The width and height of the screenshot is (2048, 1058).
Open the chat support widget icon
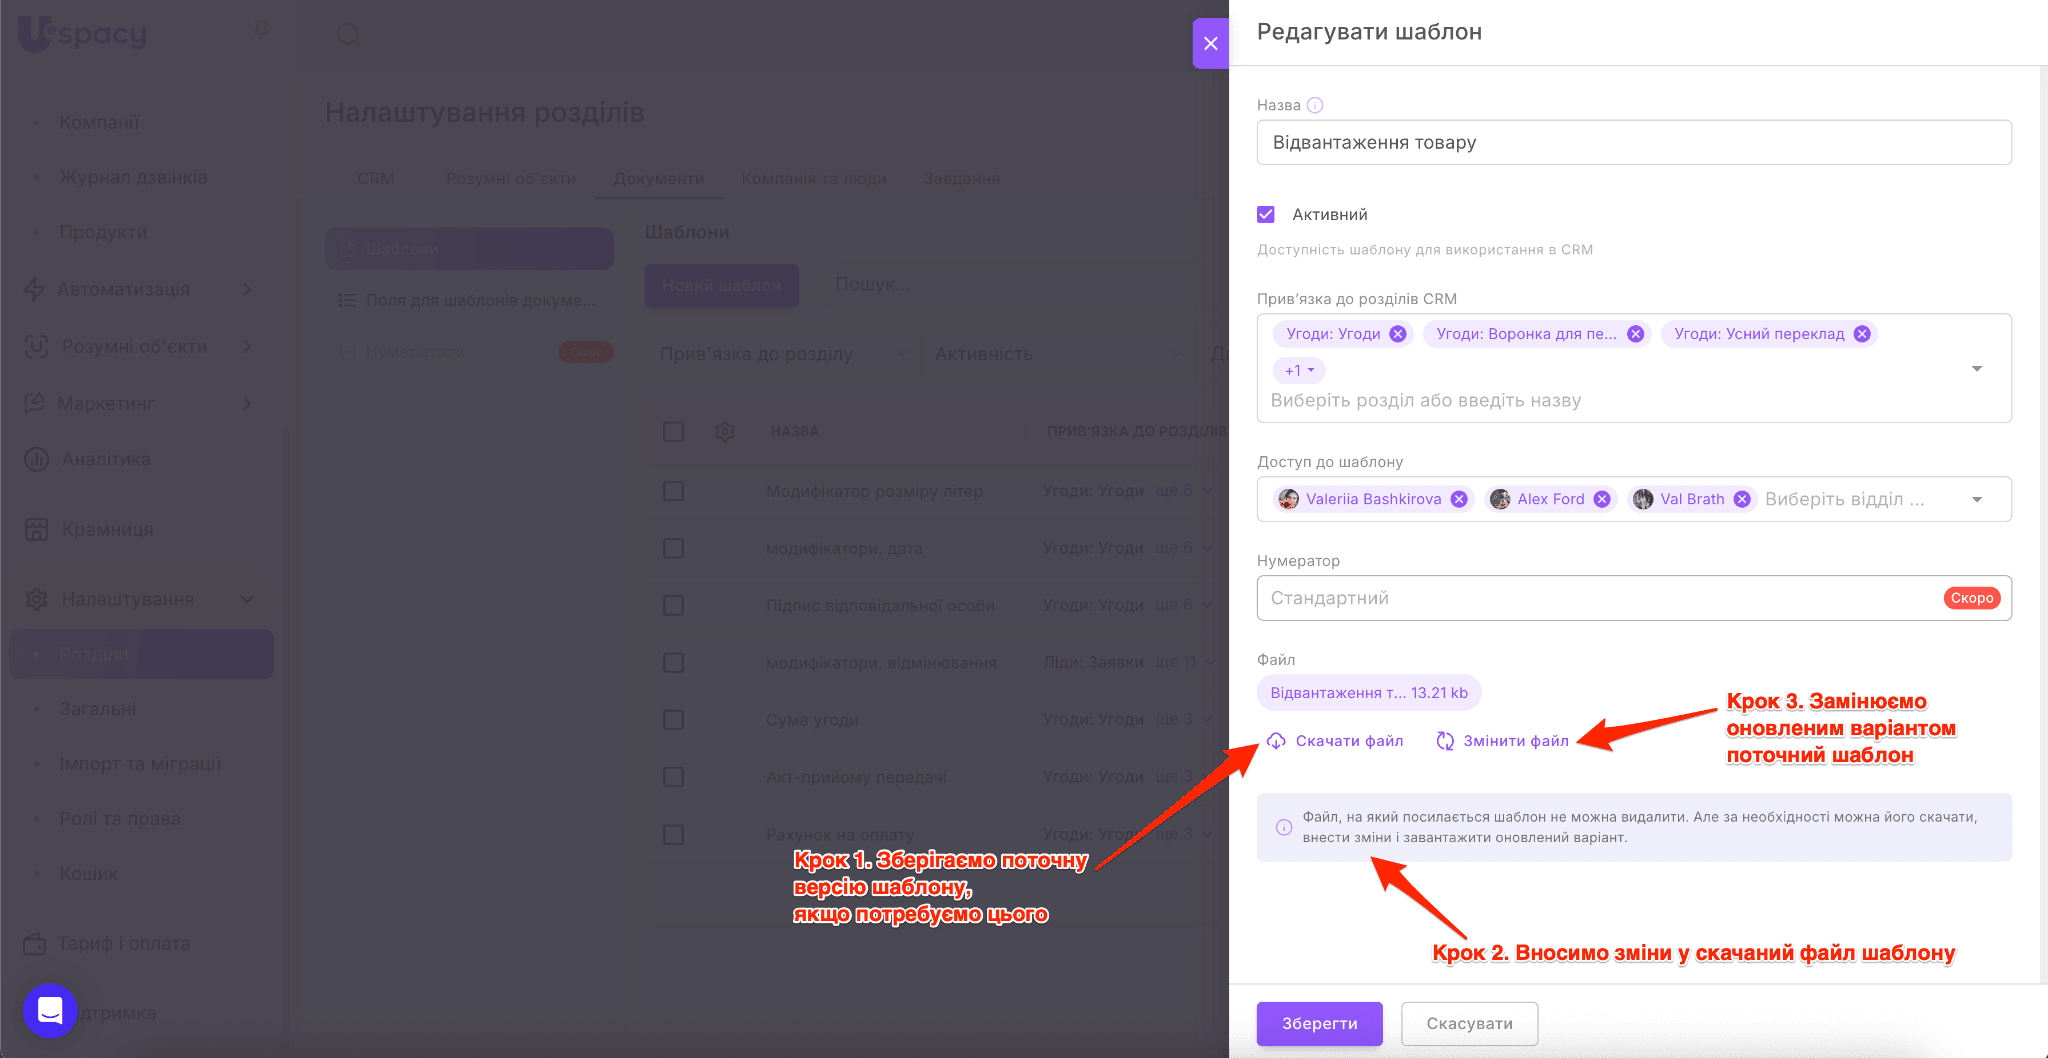(x=50, y=1011)
